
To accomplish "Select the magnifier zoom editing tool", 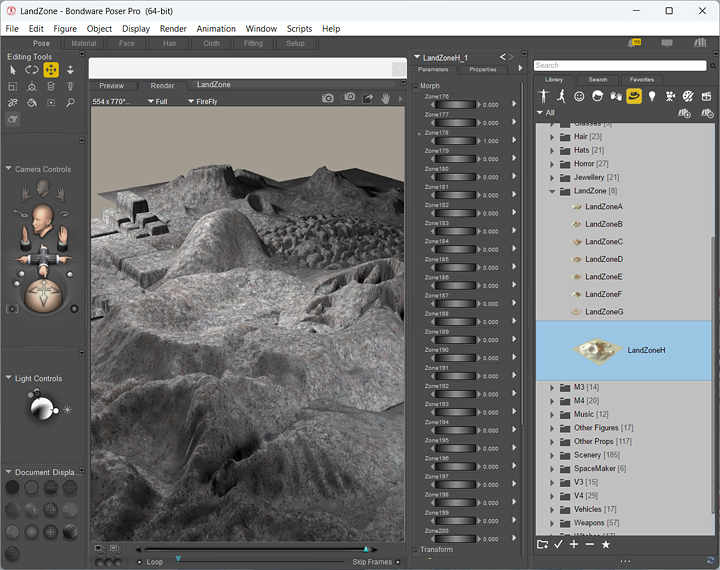I will (70, 103).
